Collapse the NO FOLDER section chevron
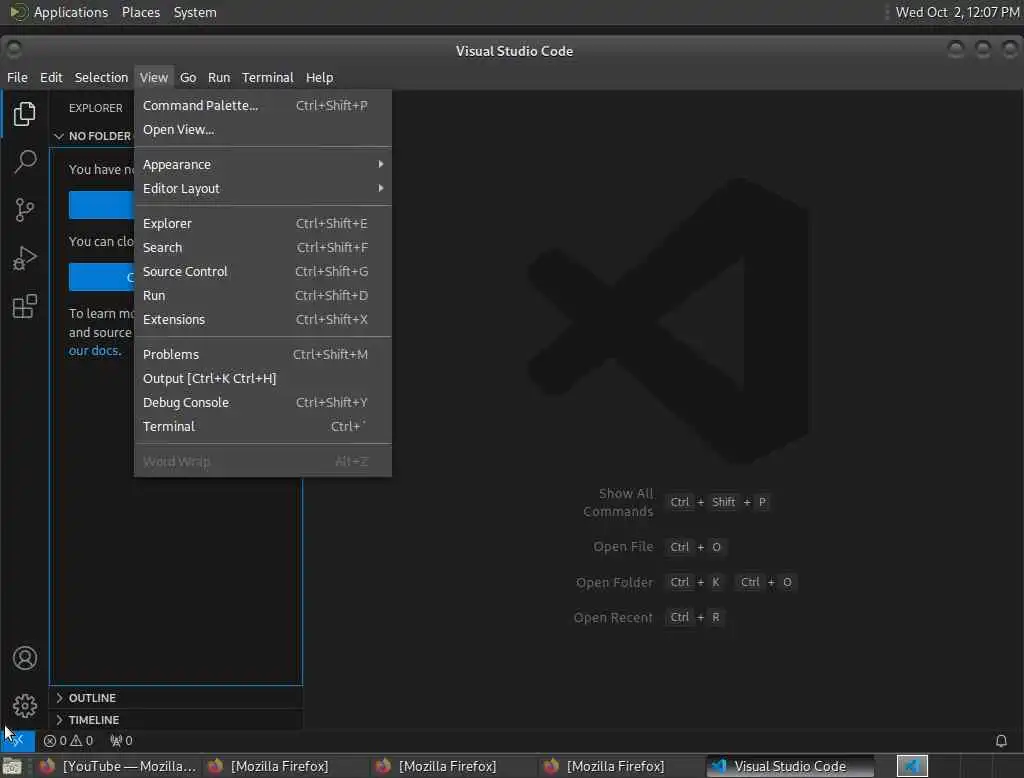 59,136
